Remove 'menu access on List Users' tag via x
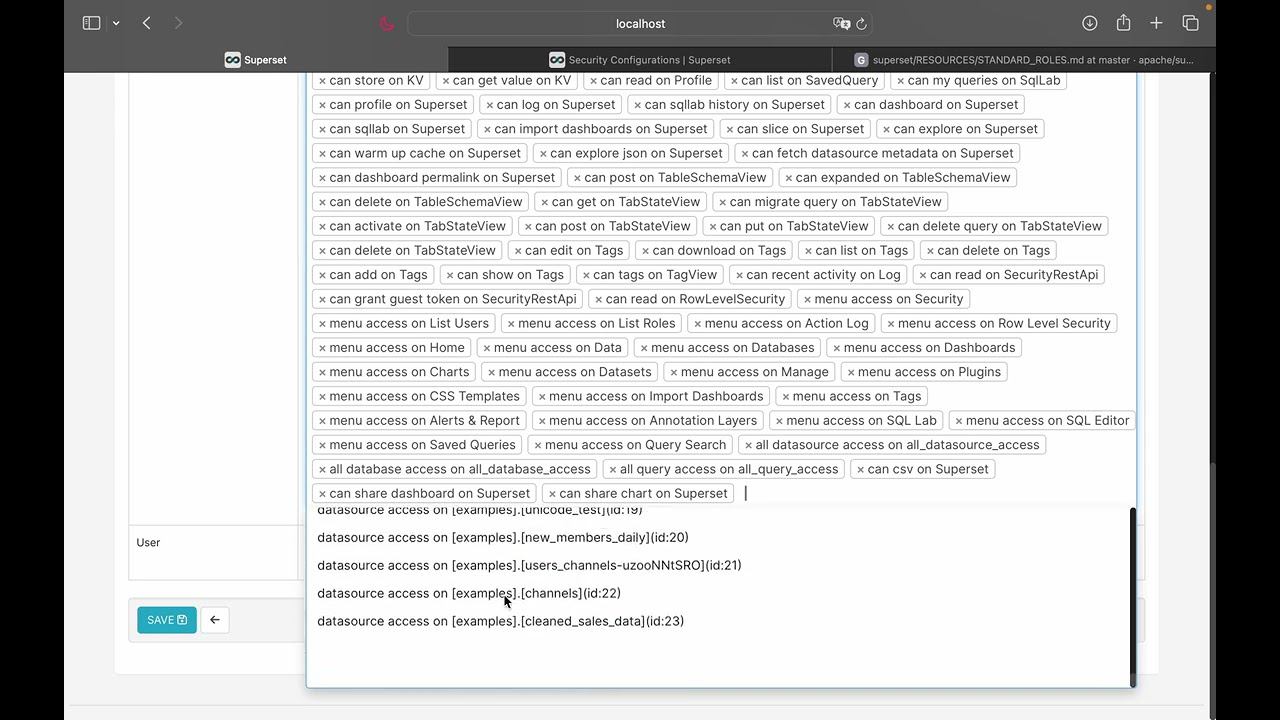The image size is (1280, 720). (322, 324)
